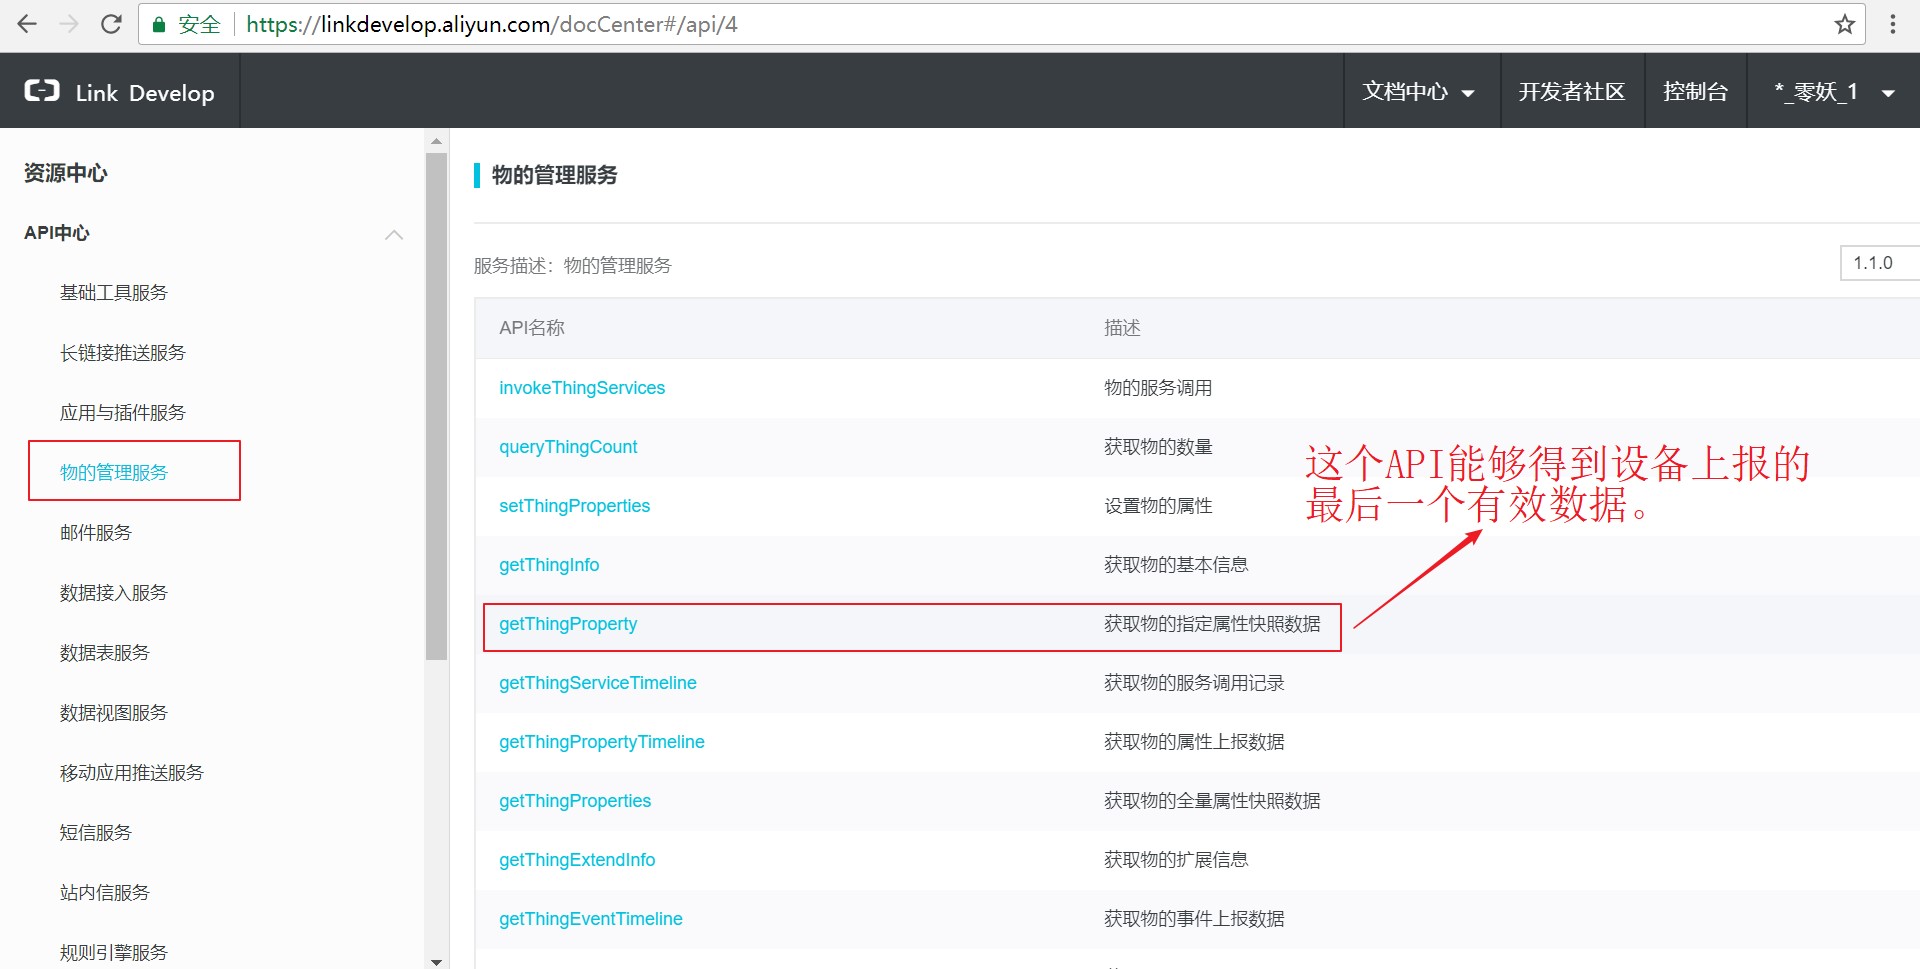Click the description 物的服务调用
Image resolution: width=1920 pixels, height=969 pixels.
pyautogui.click(x=1158, y=388)
